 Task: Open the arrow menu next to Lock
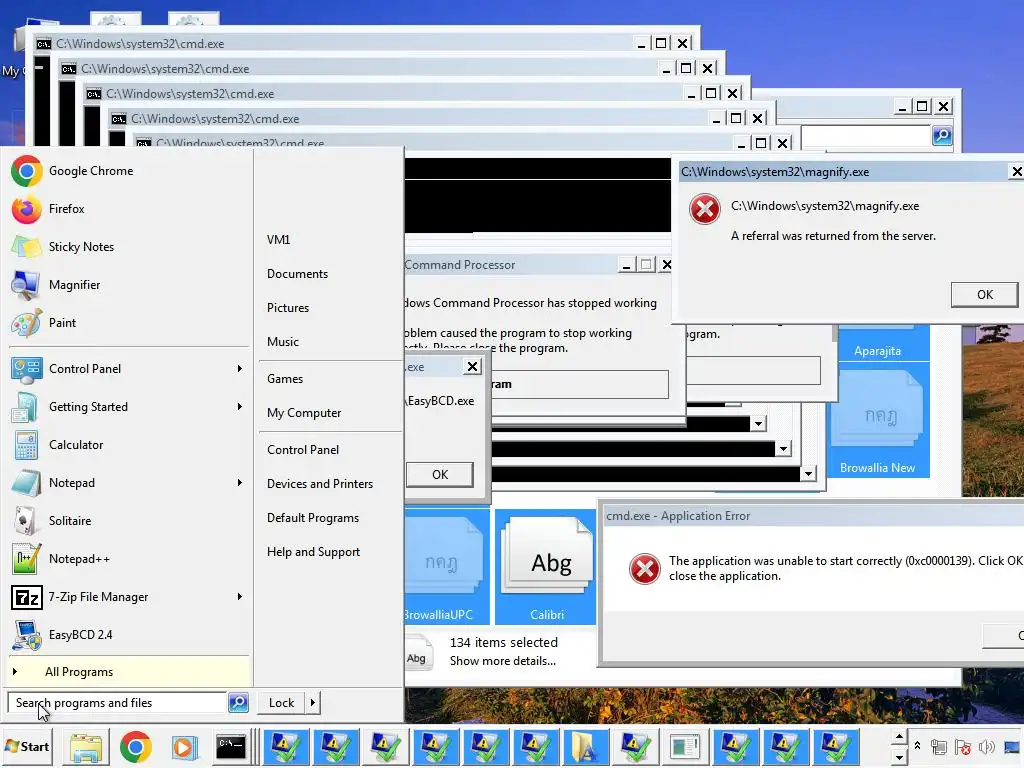click(x=313, y=703)
